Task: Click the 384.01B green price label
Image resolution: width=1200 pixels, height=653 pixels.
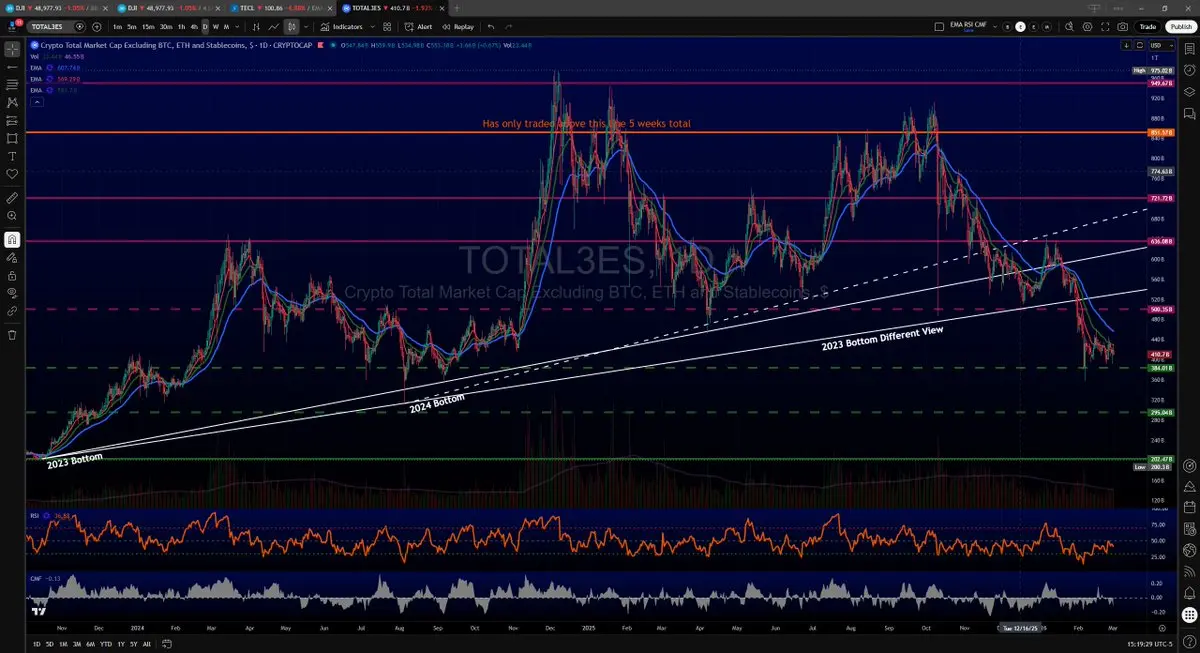Action: coord(1161,368)
